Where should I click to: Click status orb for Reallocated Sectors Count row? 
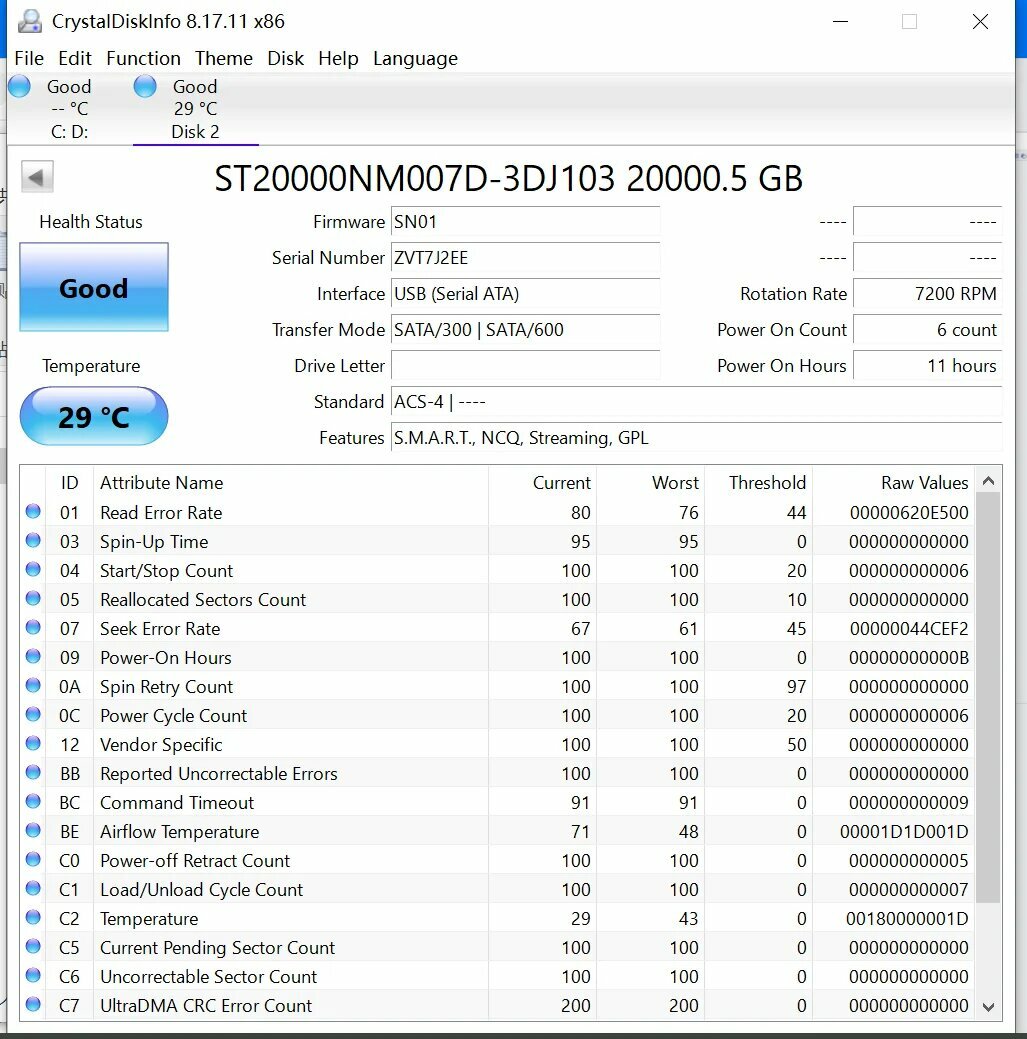[x=33, y=599]
